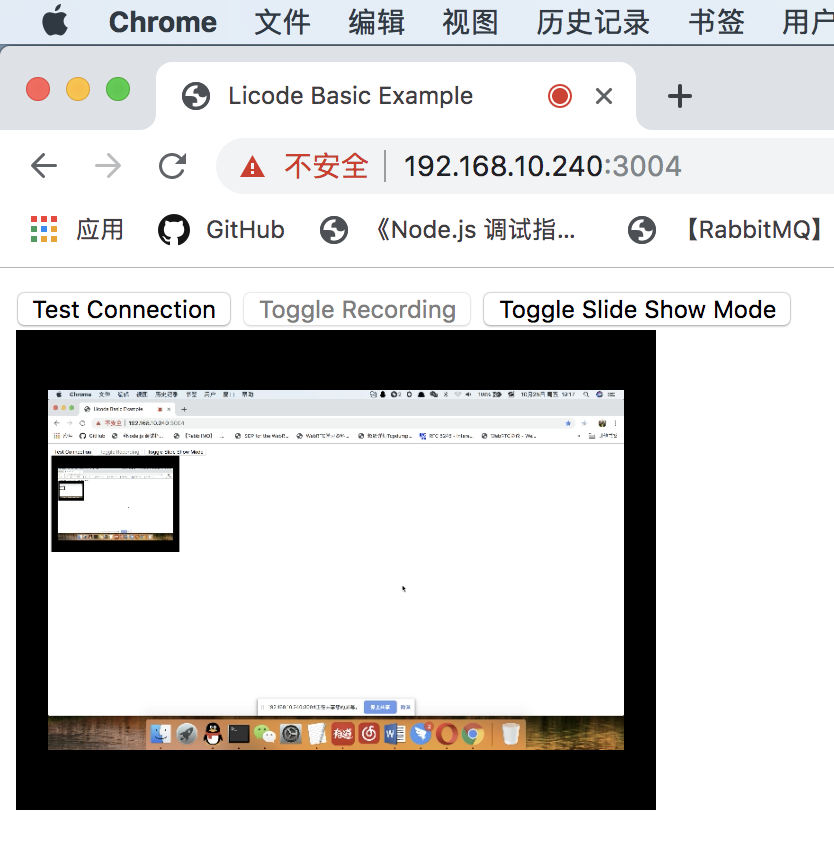834x866 pixels.
Task: Open the 书签 menu
Action: pyautogui.click(x=716, y=22)
